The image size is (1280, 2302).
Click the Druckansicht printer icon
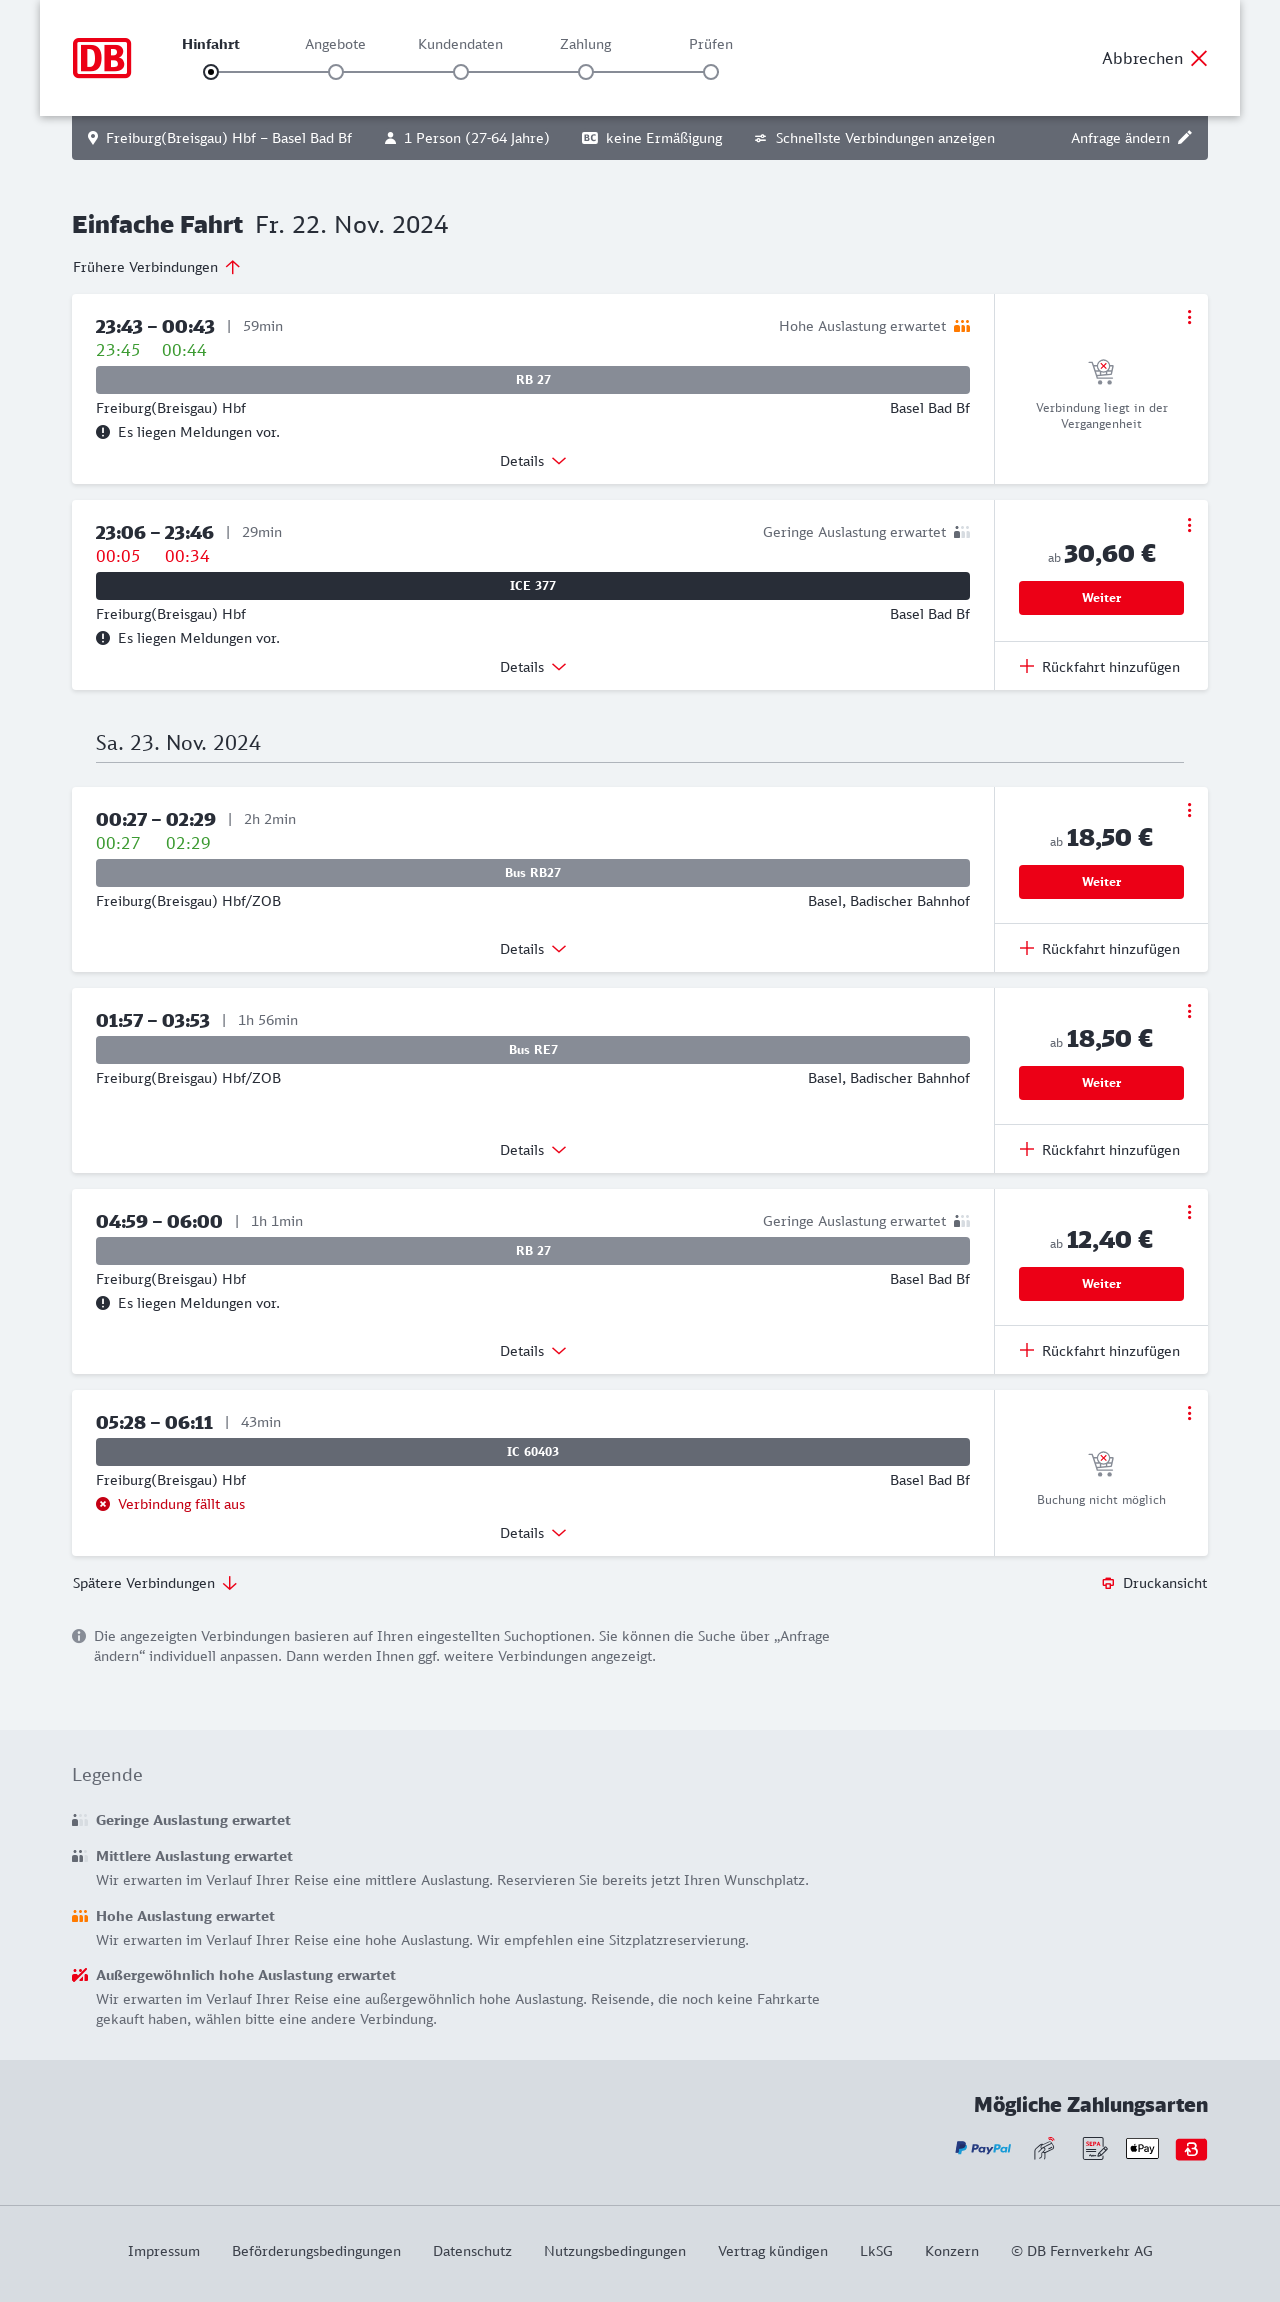tap(1108, 1583)
